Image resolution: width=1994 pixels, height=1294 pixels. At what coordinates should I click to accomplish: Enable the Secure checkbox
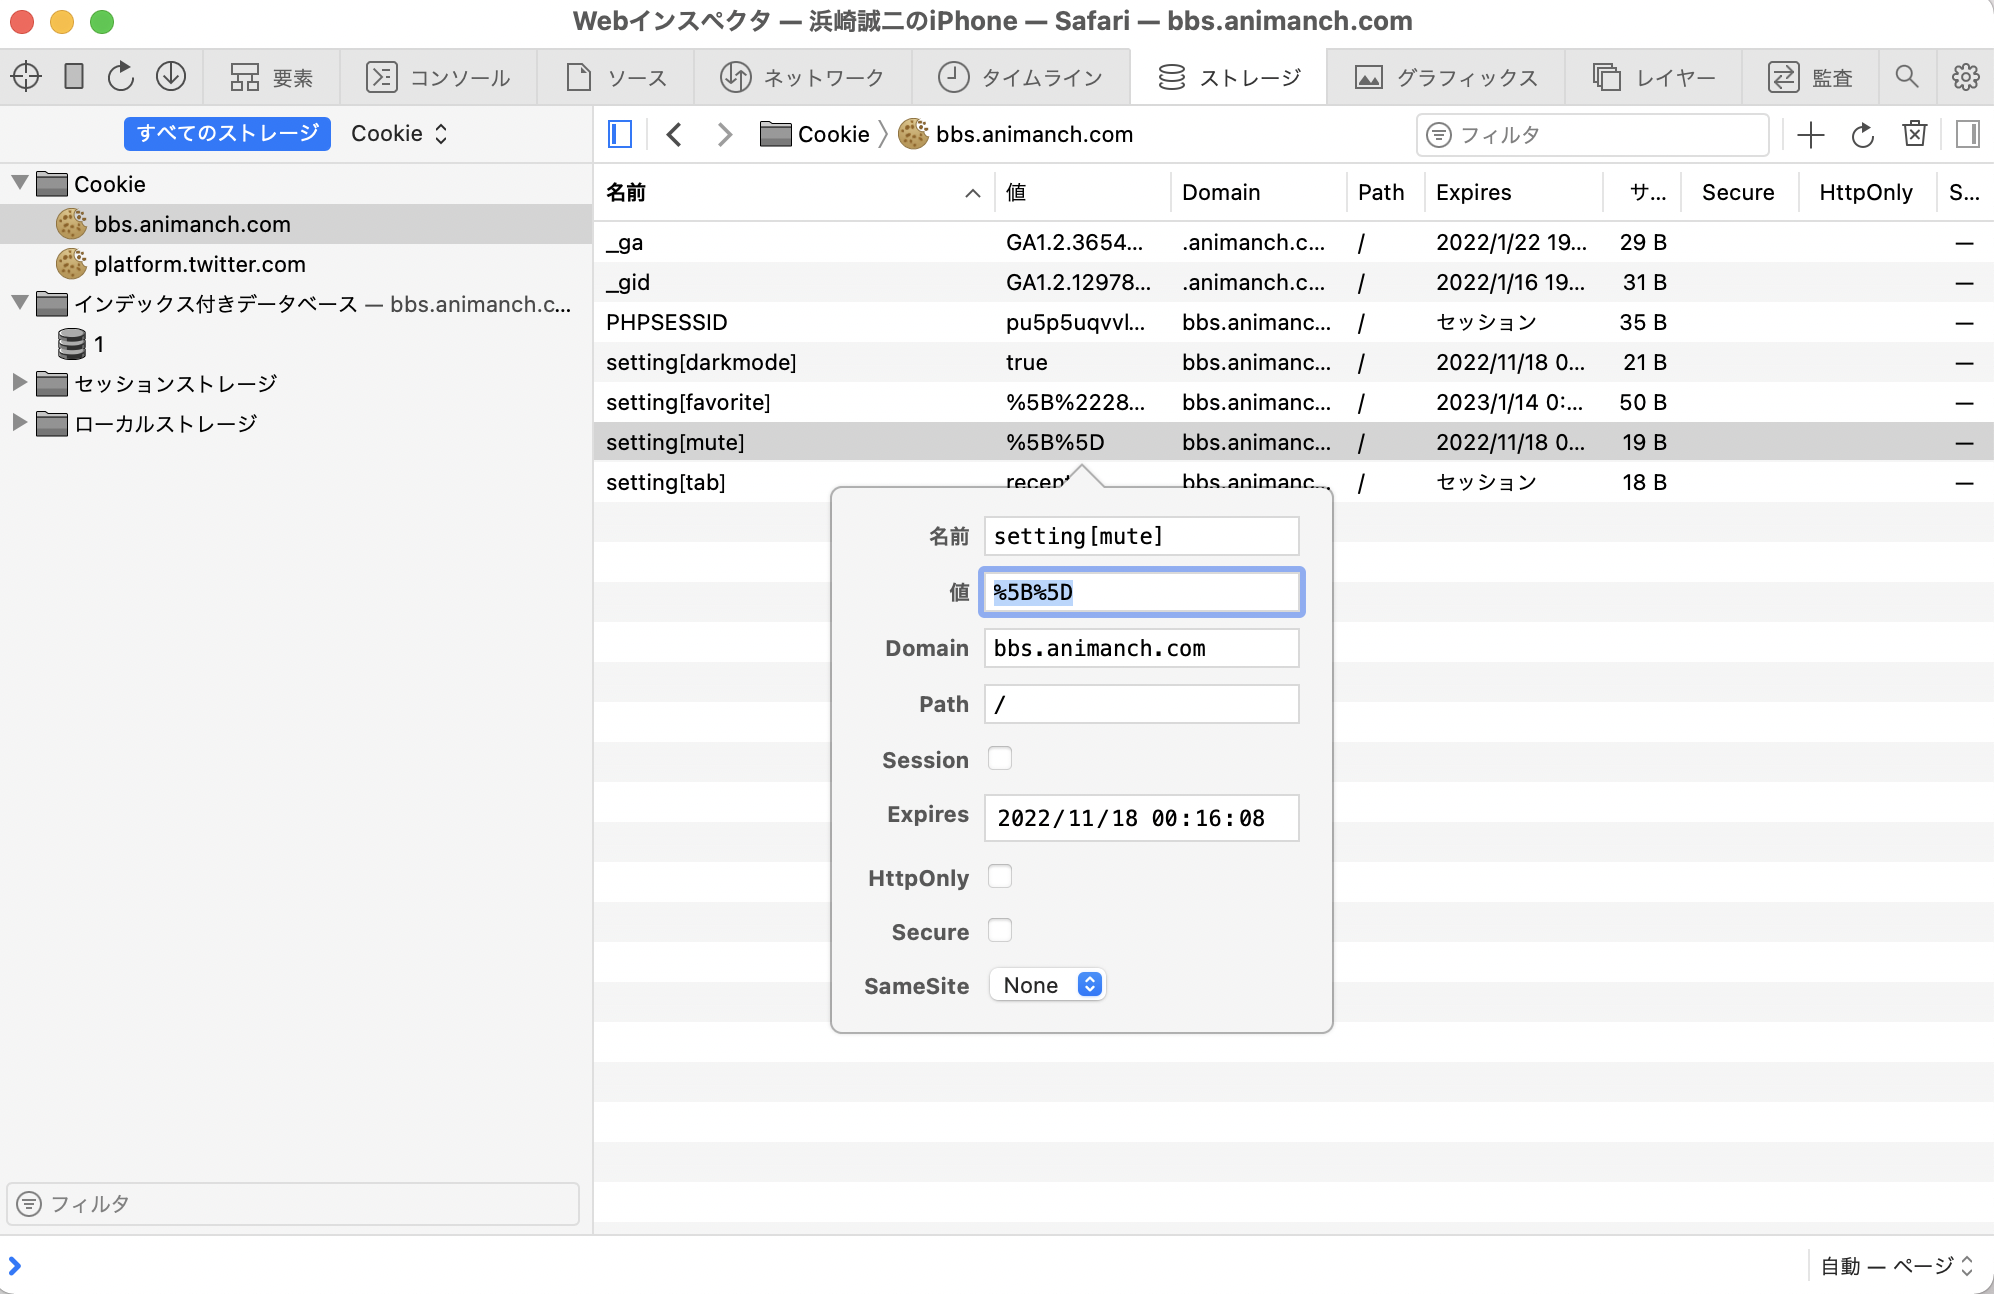tap(1000, 930)
